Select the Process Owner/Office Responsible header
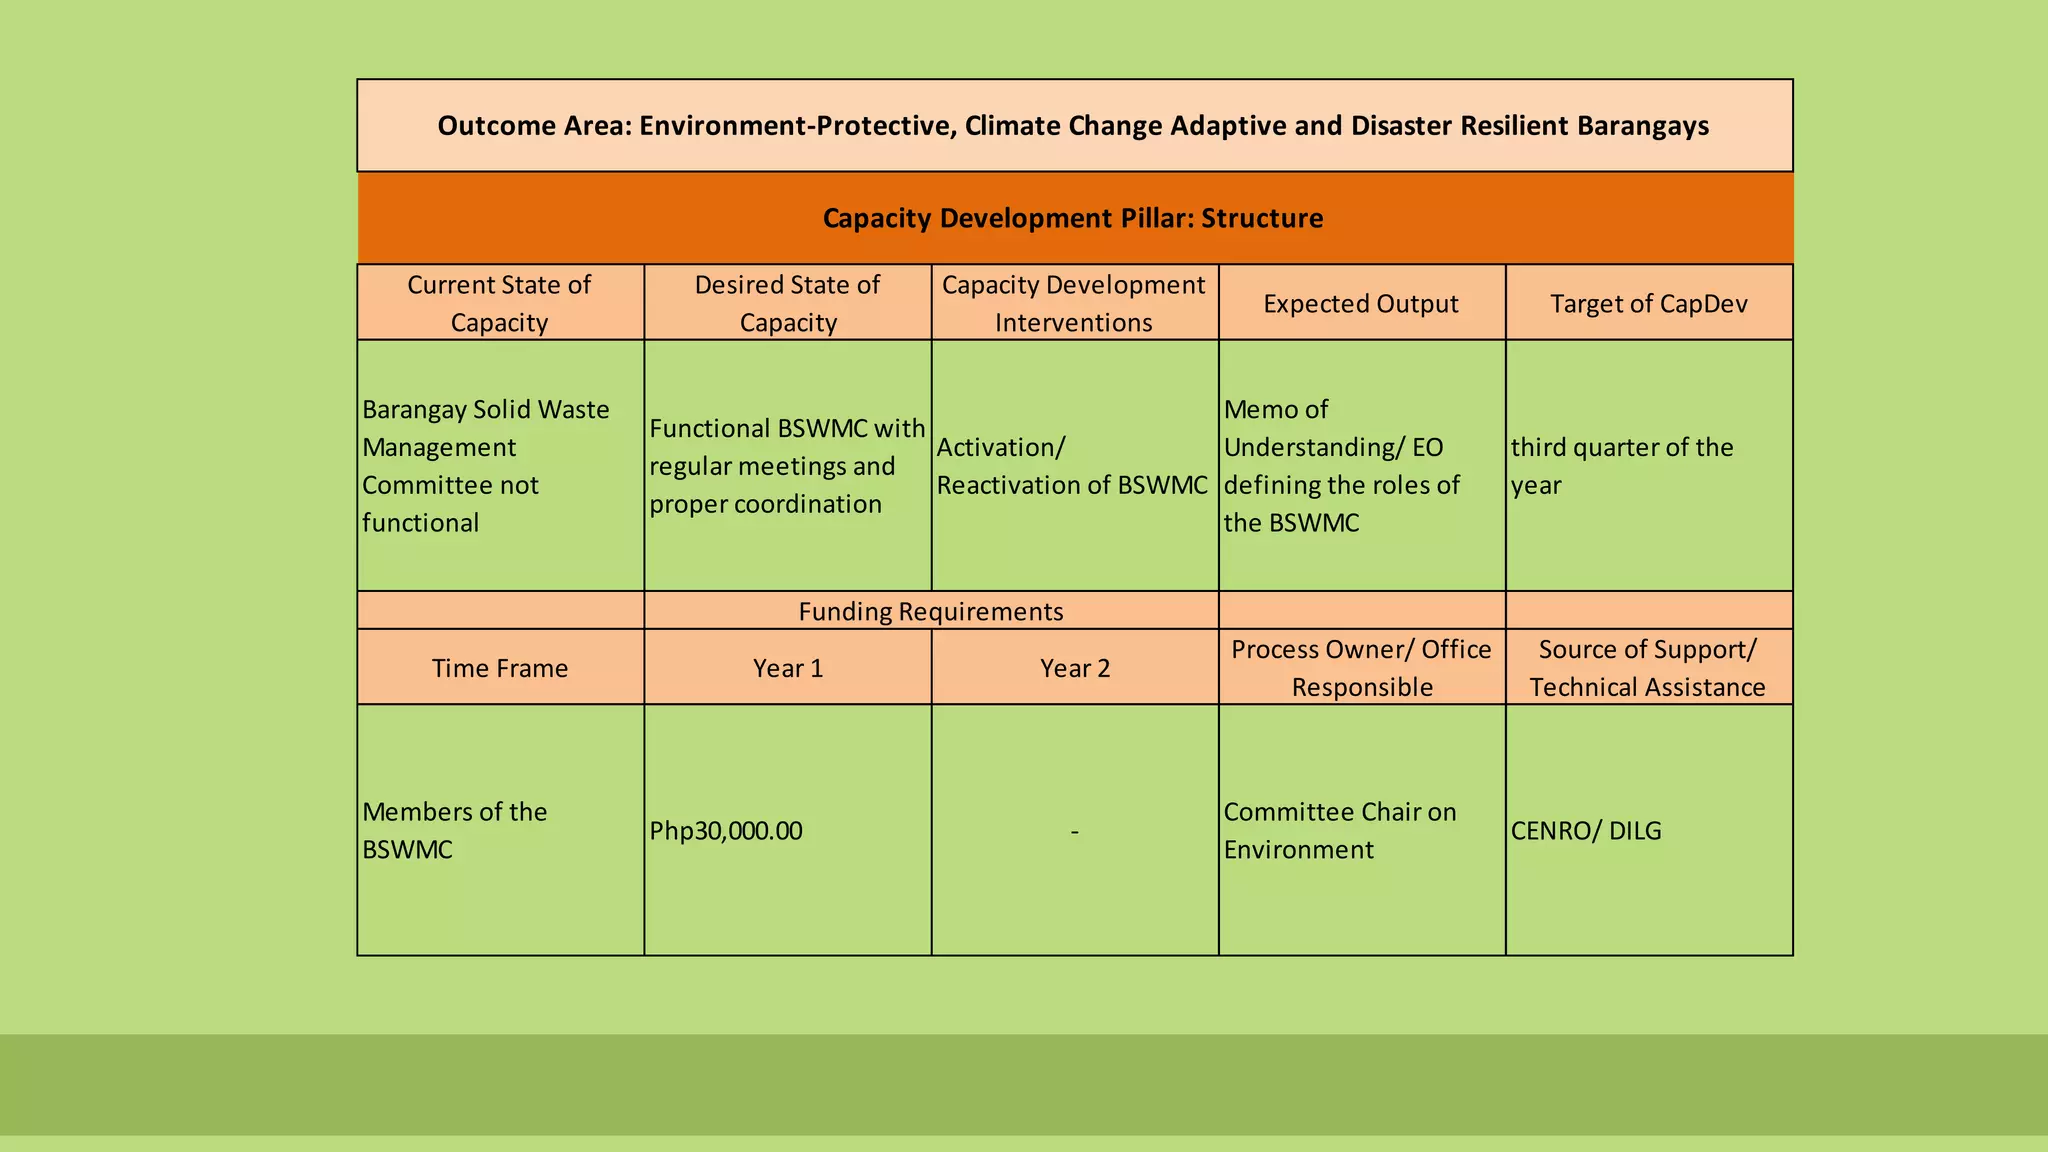The height and width of the screenshot is (1152, 2048). [1360, 668]
